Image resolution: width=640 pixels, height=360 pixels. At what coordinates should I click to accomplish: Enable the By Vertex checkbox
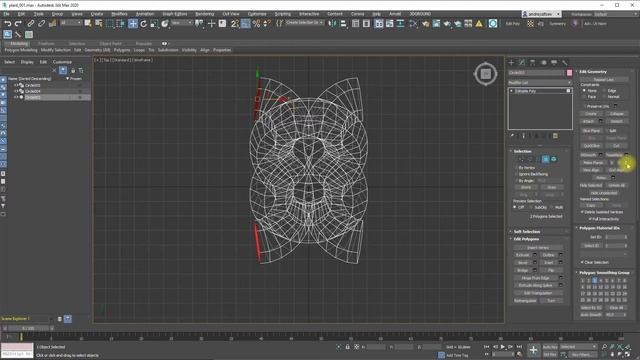[x=516, y=168]
